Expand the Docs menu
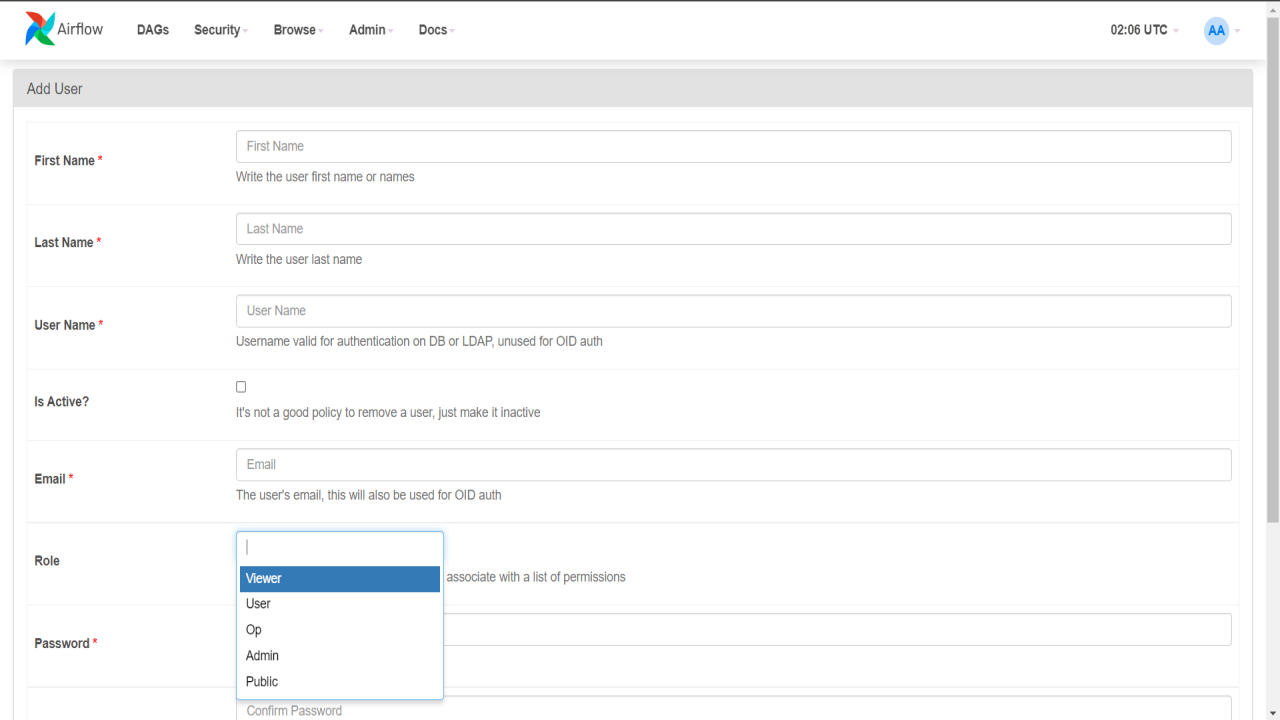This screenshot has width=1280, height=720. pos(436,30)
